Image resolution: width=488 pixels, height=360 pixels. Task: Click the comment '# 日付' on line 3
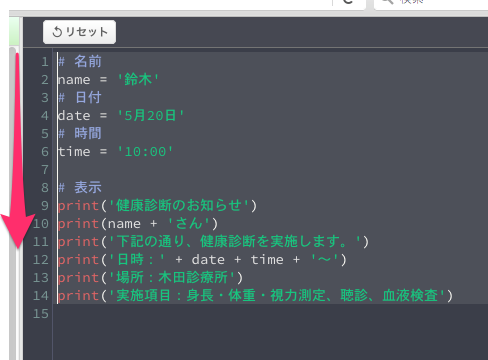click(80, 98)
